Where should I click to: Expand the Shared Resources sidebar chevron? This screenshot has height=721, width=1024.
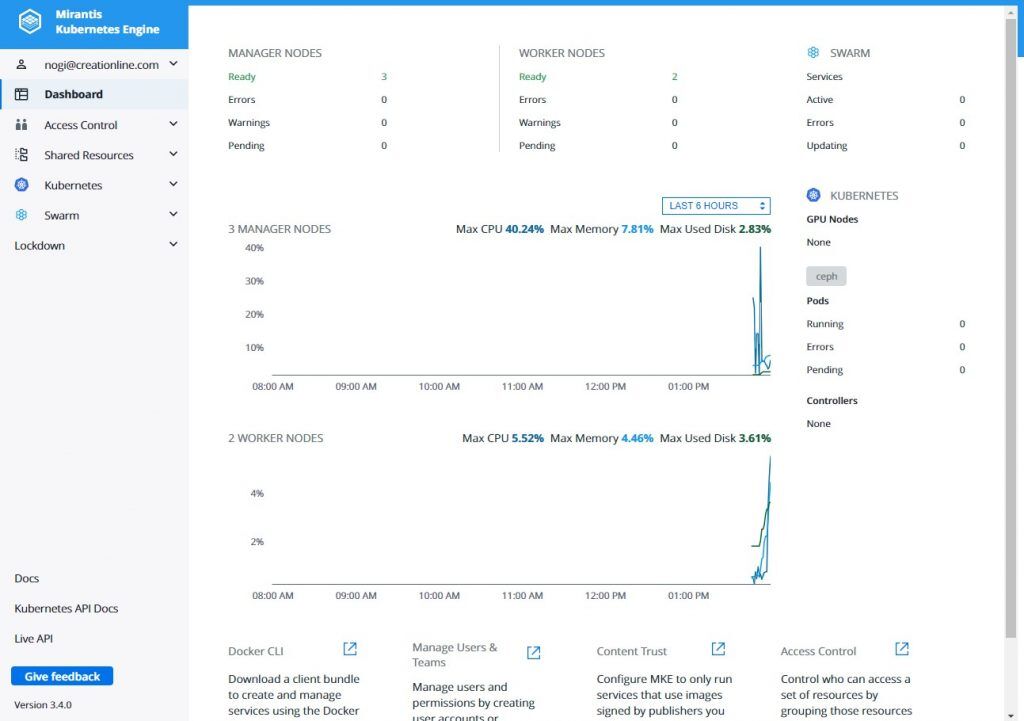[173, 153]
